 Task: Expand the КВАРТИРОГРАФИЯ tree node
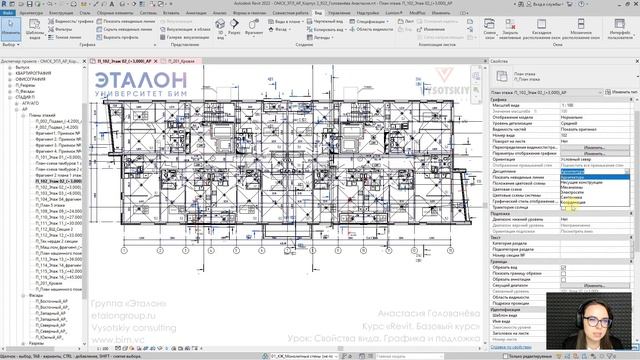[x=10, y=73]
